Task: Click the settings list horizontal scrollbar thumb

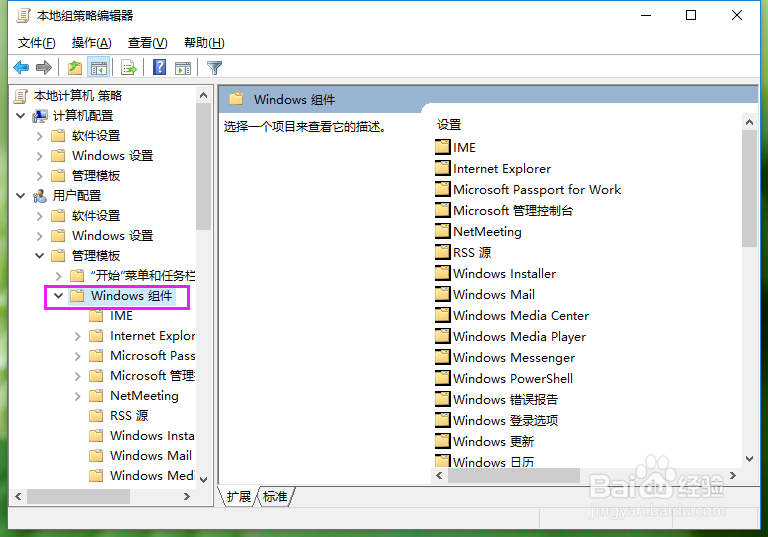Action: point(514,475)
